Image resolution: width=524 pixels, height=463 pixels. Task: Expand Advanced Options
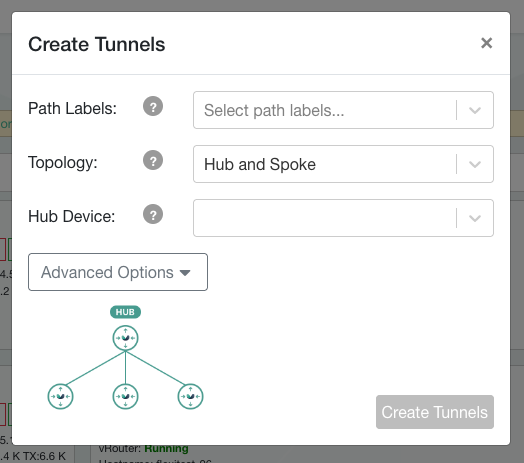coord(118,272)
